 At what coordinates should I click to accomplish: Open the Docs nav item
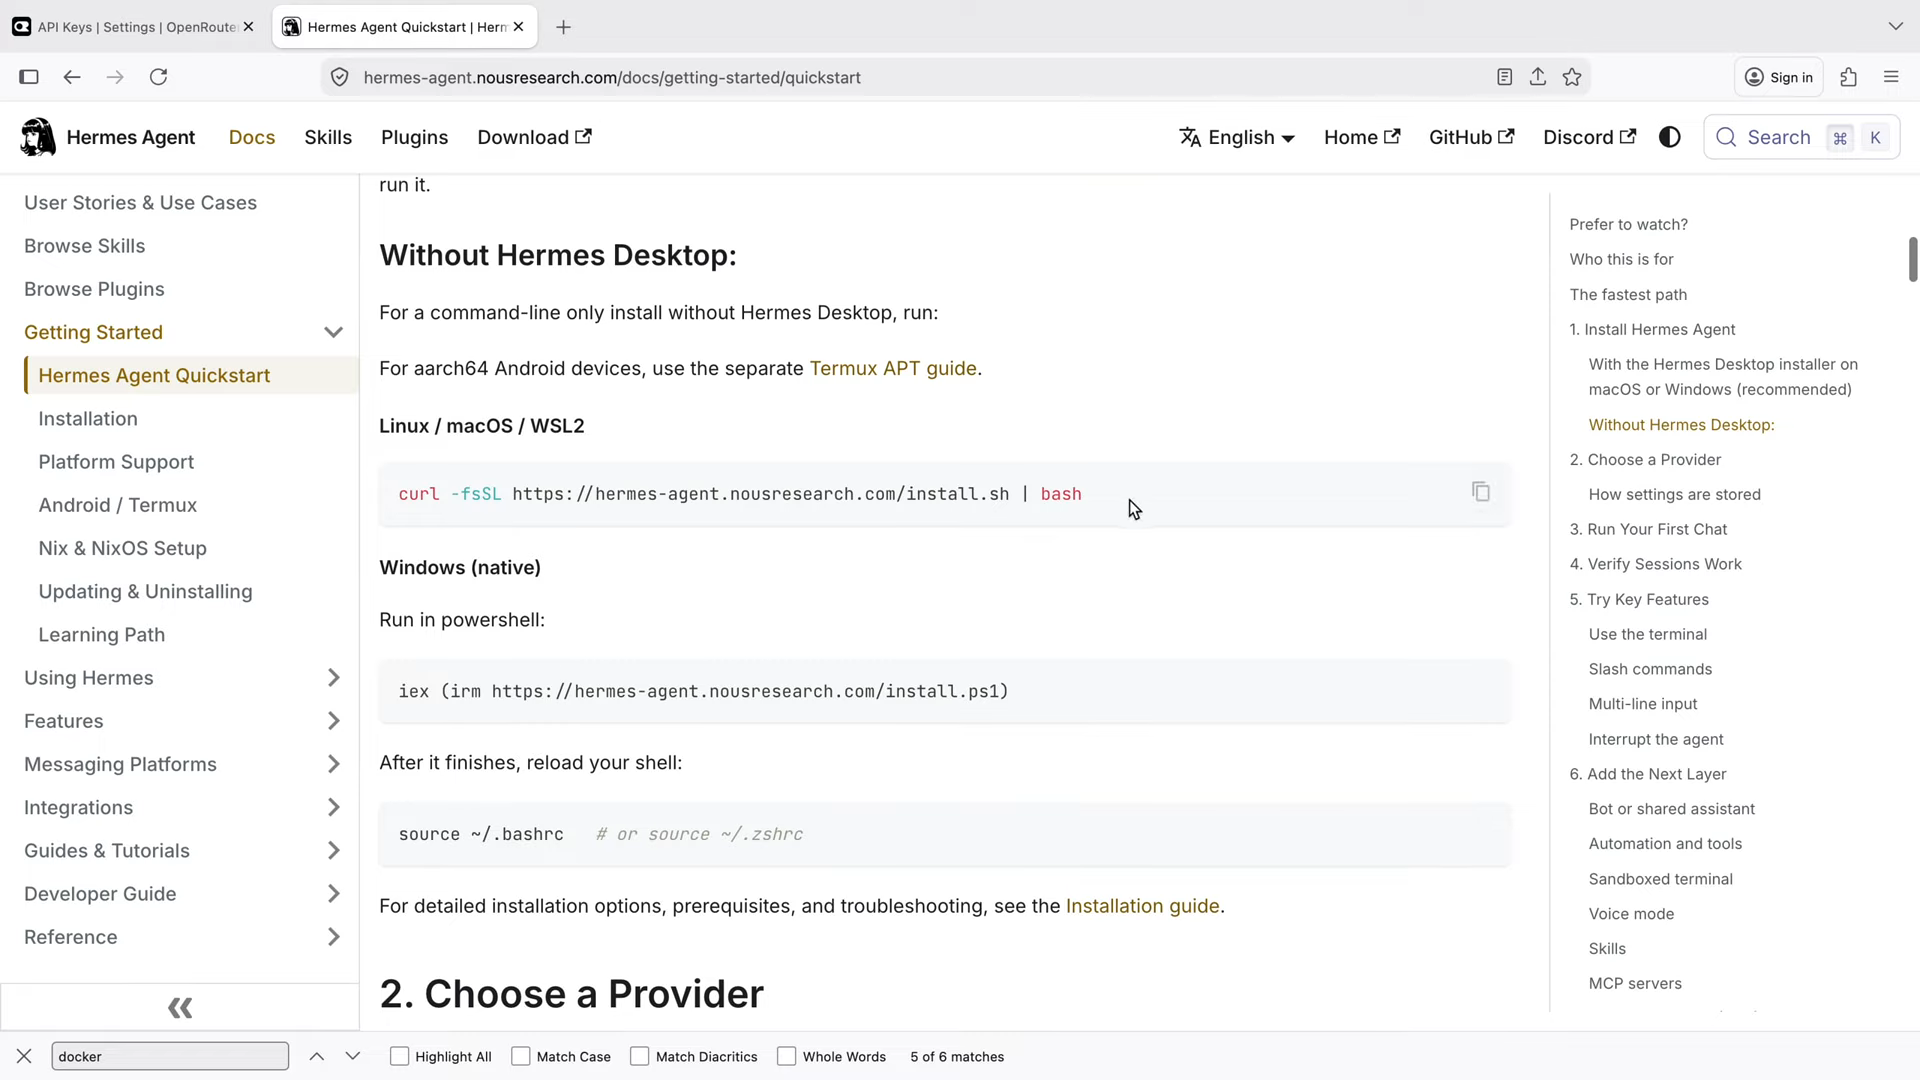tap(252, 137)
